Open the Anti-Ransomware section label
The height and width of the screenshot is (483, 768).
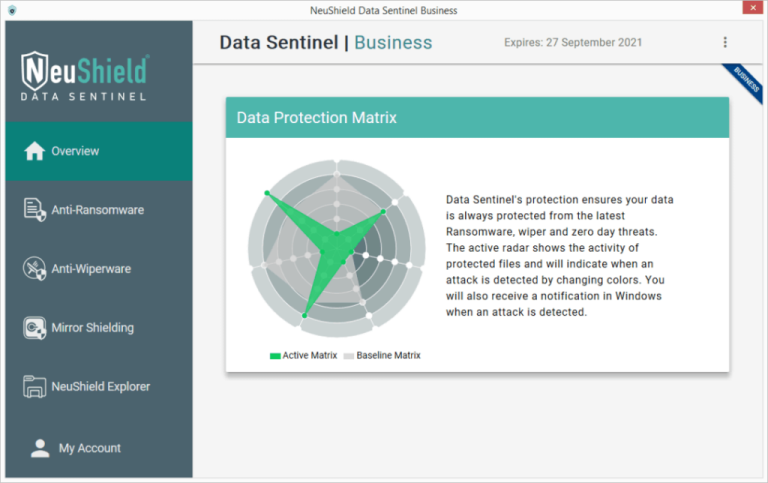pyautogui.click(x=97, y=210)
